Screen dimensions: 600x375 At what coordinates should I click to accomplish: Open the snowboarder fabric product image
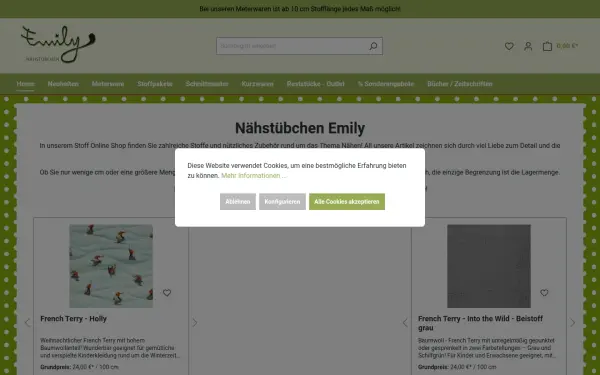click(x=111, y=266)
